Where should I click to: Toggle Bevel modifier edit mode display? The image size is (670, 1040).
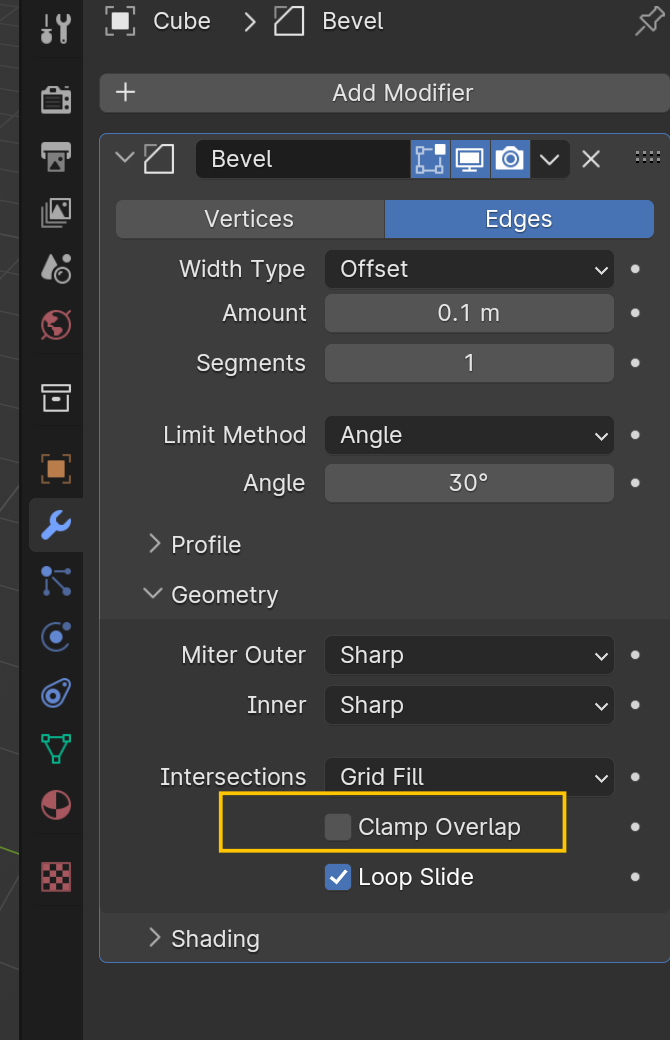tap(430, 159)
